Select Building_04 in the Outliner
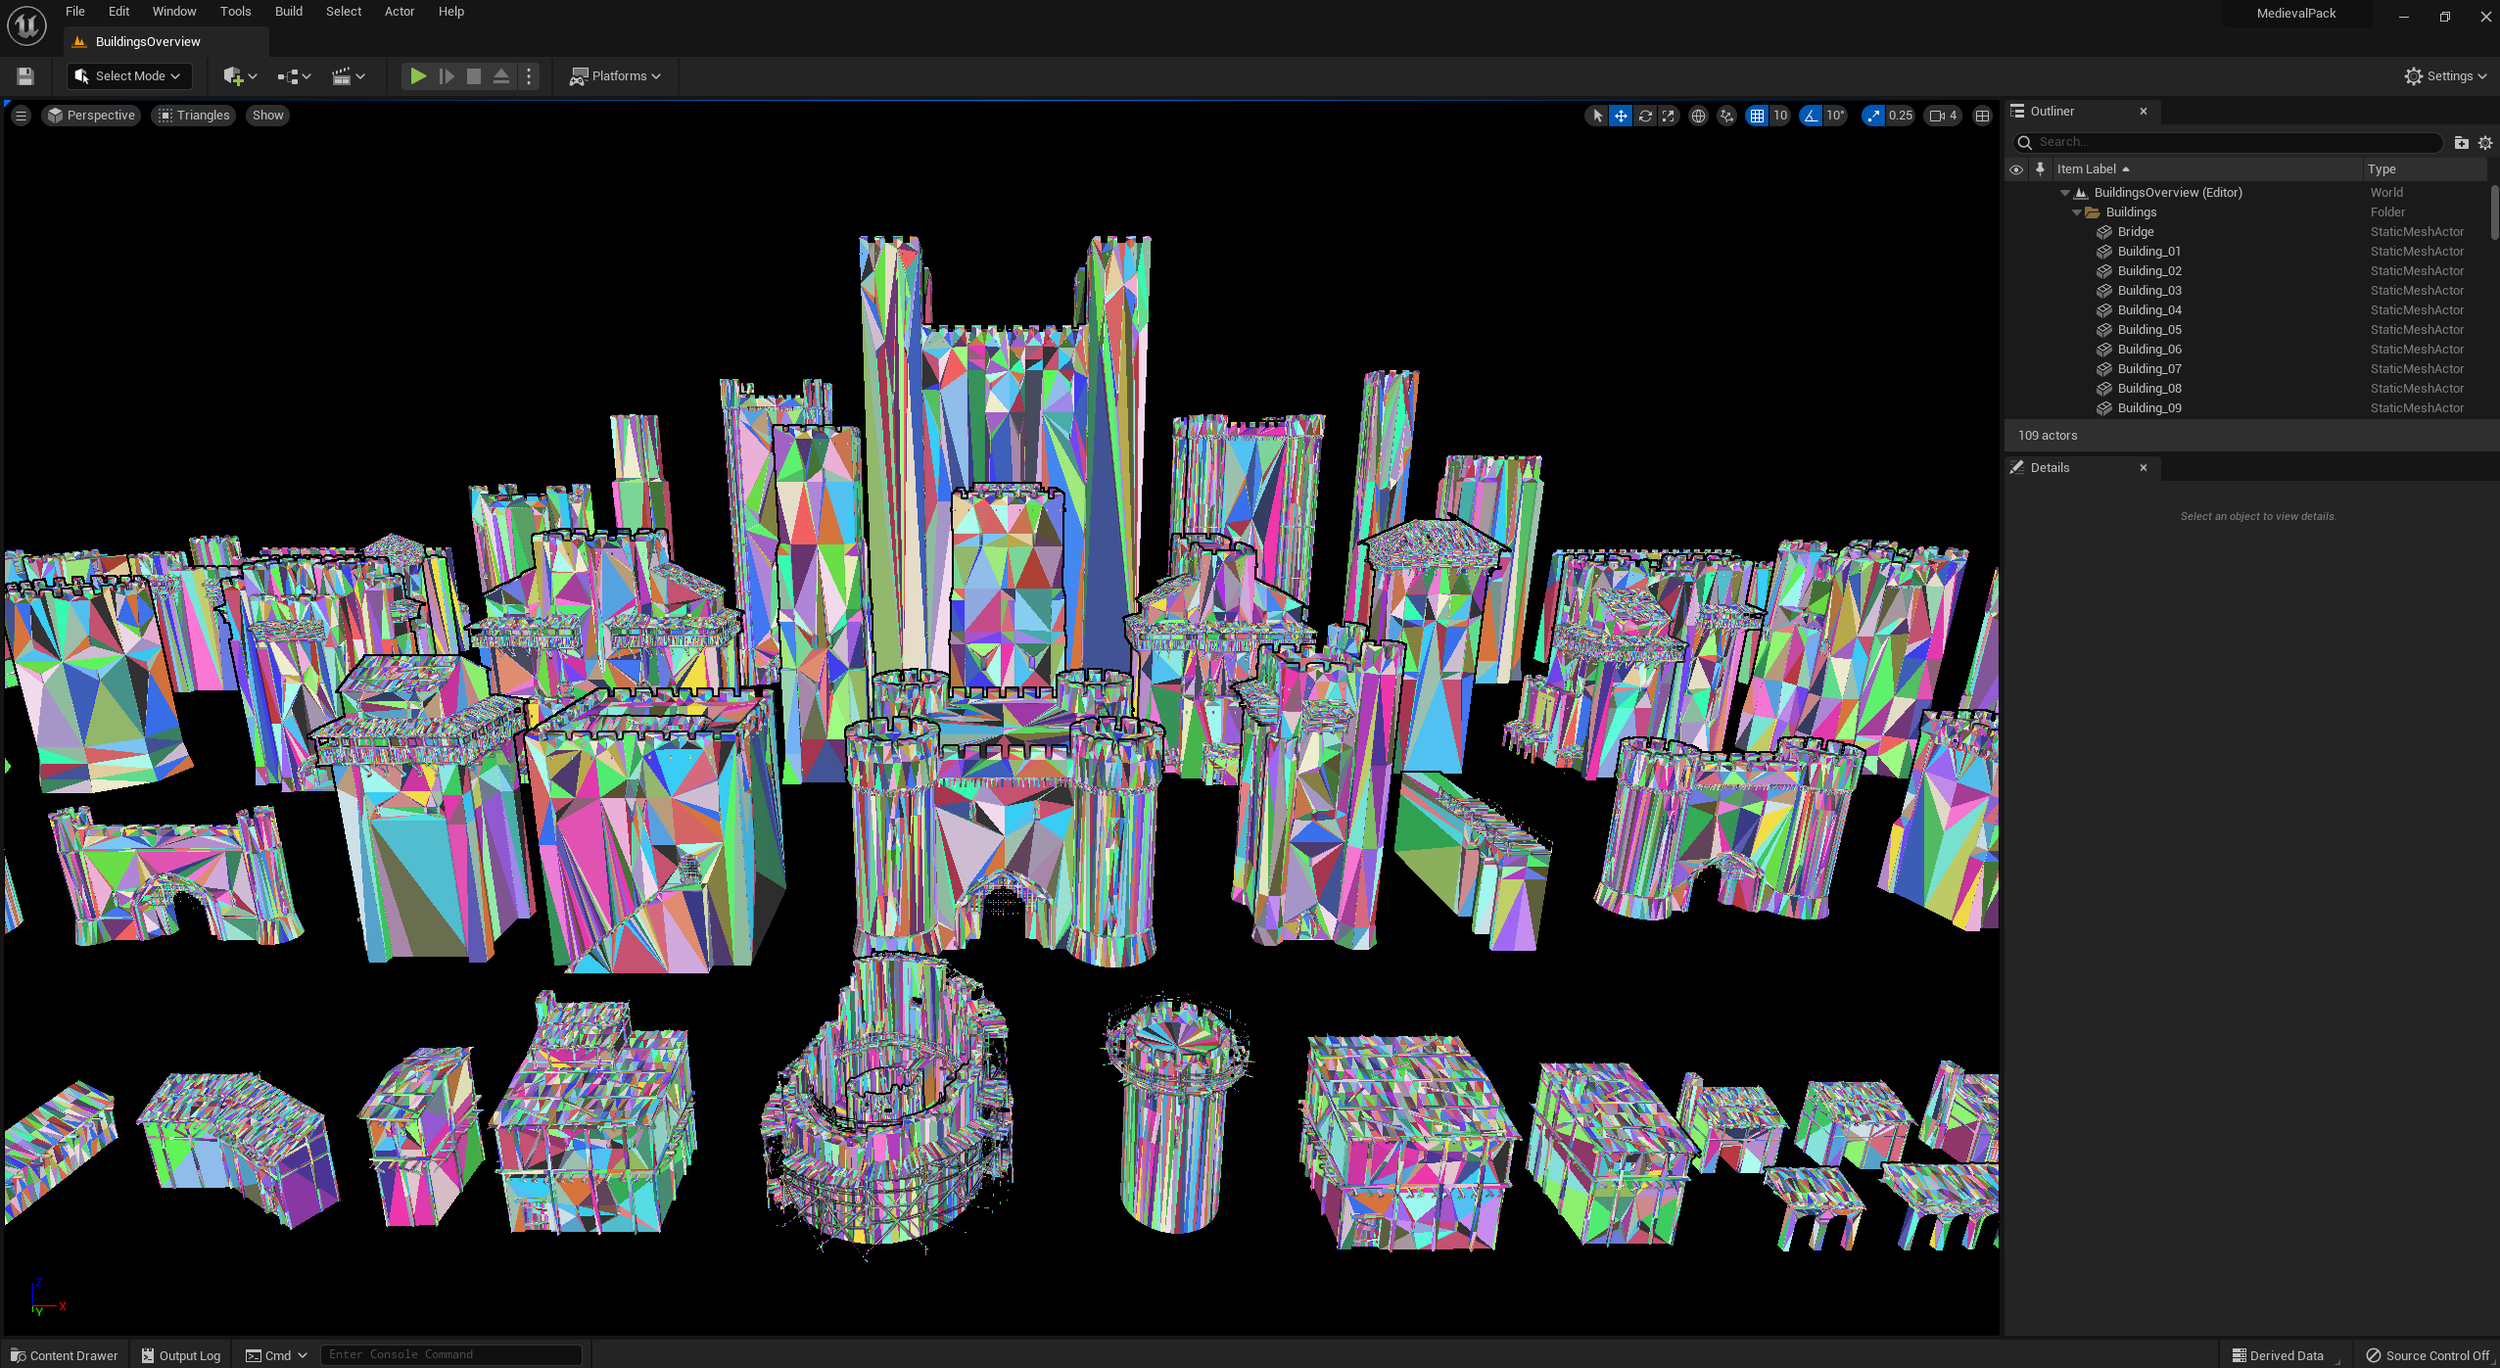Viewport: 2500px width, 1368px height. coord(2246,311)
